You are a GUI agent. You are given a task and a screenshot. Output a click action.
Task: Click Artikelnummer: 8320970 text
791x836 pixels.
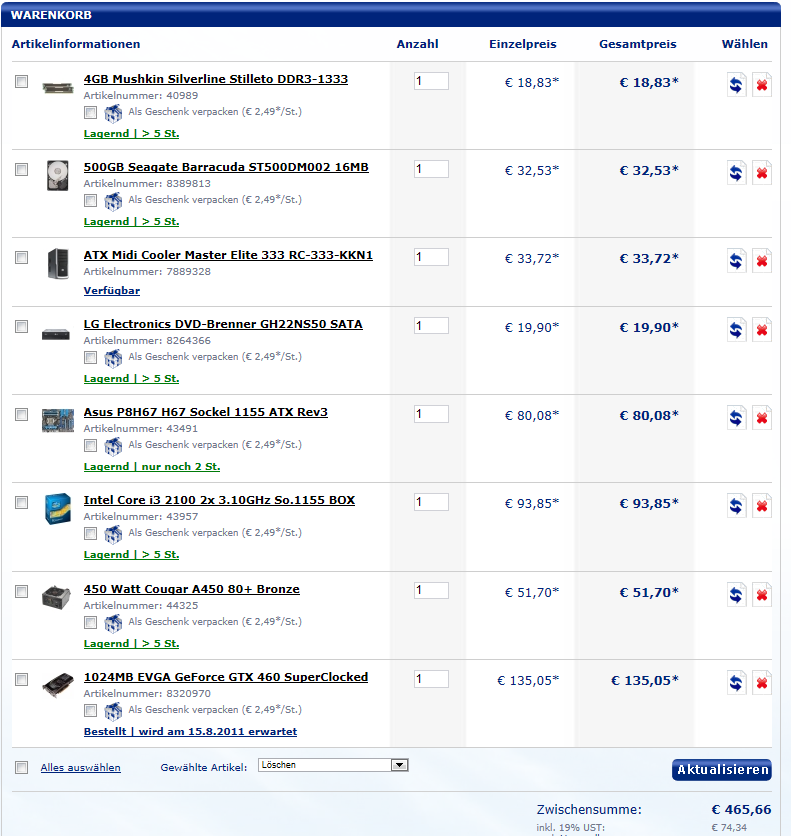(147, 694)
